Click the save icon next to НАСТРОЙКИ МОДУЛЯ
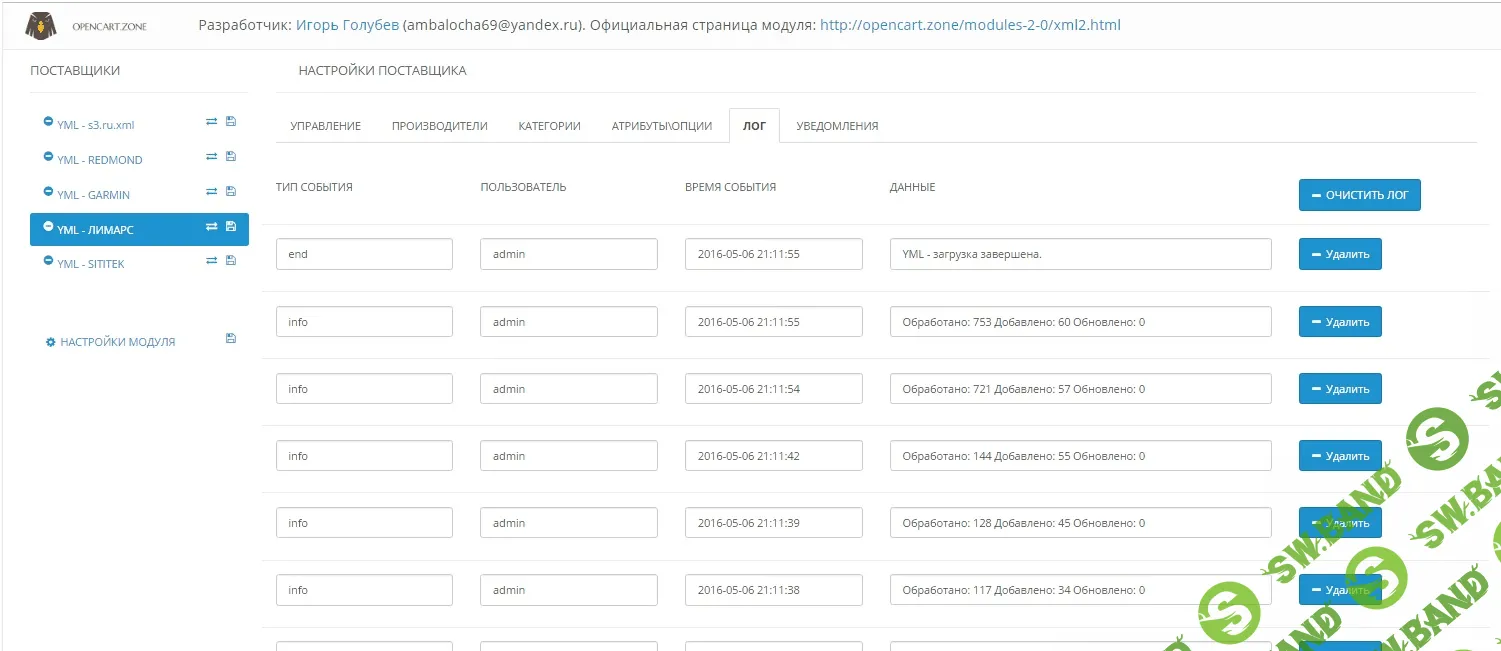 [x=231, y=338]
